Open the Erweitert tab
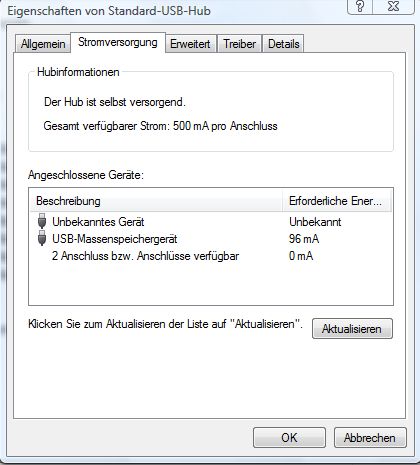 [x=191, y=44]
